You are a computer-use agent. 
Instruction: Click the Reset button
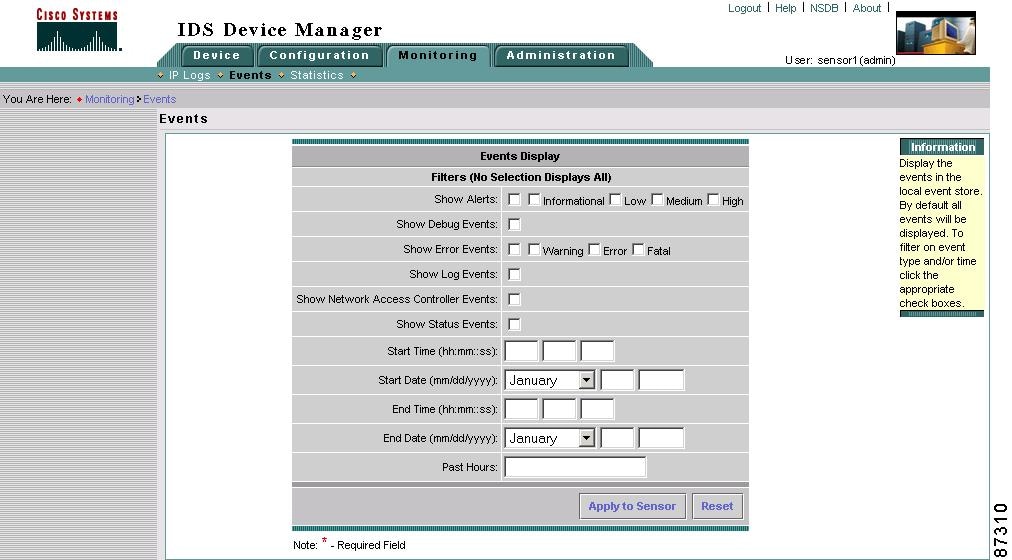click(717, 506)
